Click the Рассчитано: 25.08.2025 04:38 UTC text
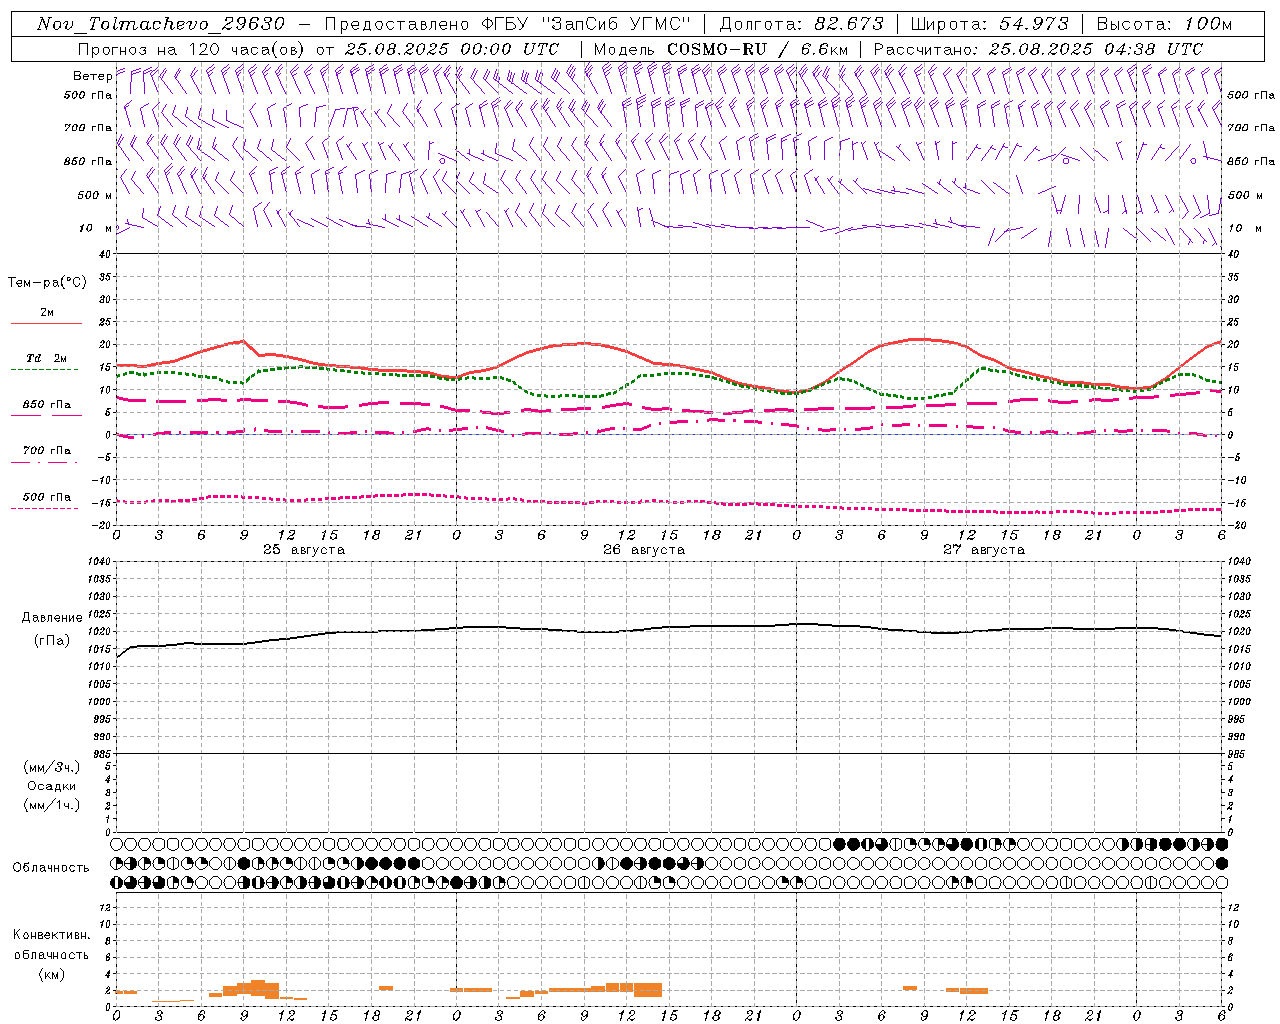This screenshot has width=1280, height=1024. pos(1038,49)
